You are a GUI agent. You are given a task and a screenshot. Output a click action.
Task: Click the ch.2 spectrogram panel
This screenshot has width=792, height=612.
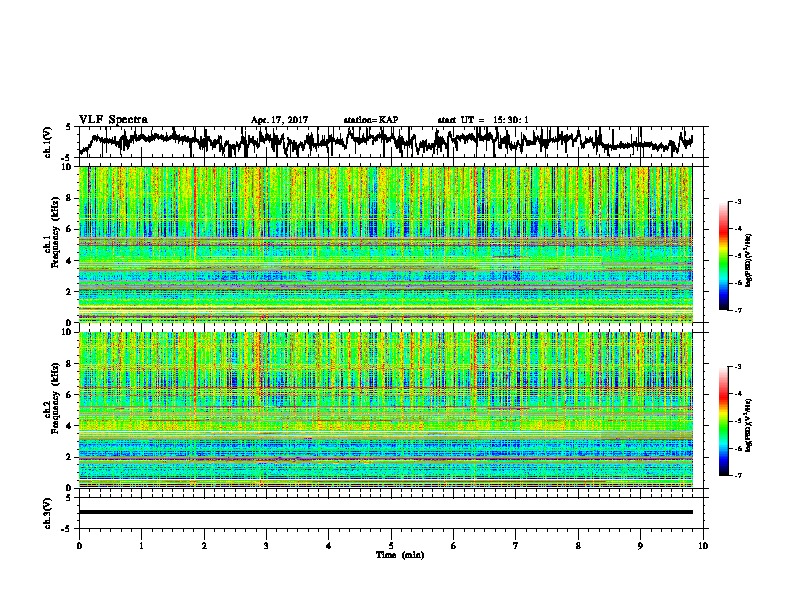coord(386,410)
